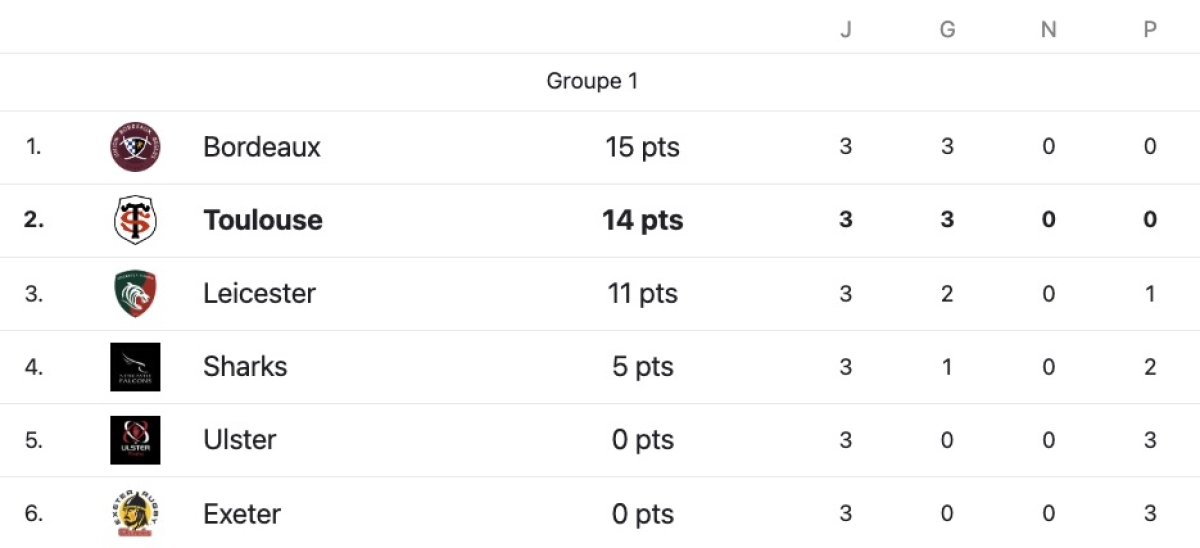Open the Ulster team name link
1200x548 pixels.
click(x=240, y=440)
